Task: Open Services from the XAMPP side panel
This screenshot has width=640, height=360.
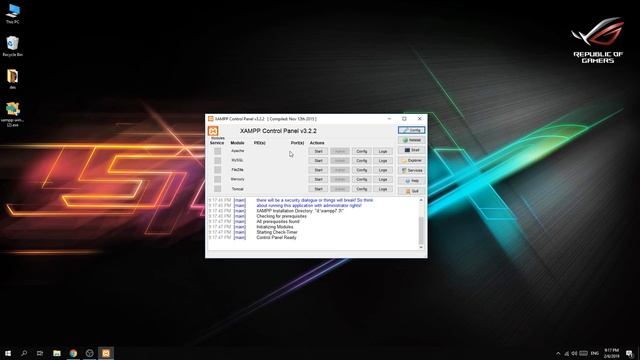Action: click(411, 170)
